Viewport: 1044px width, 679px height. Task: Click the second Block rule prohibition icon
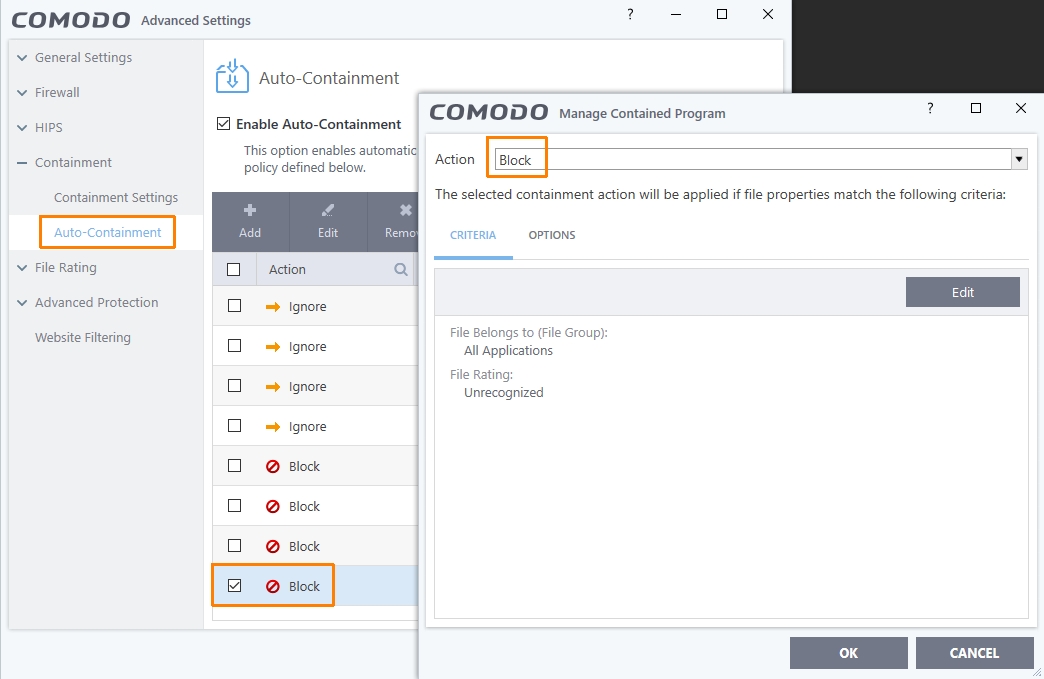coord(272,507)
